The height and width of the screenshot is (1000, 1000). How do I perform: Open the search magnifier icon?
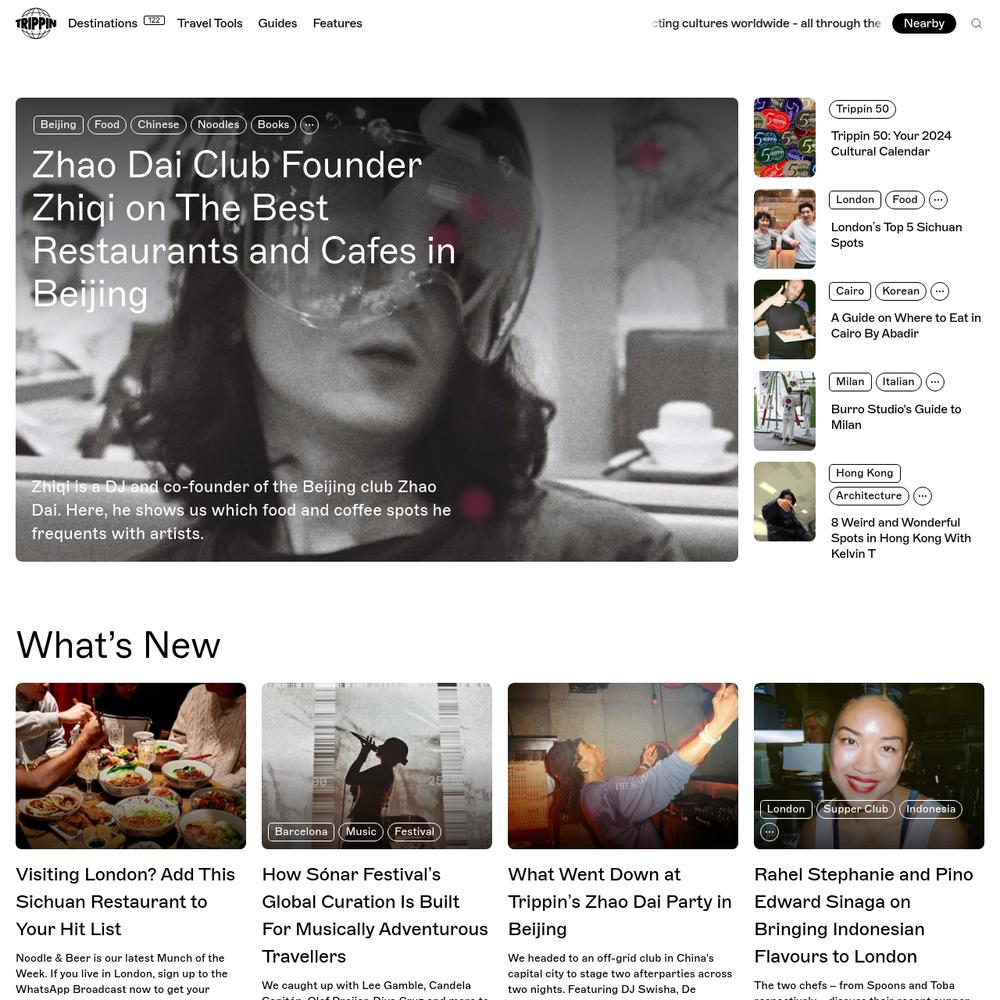(976, 24)
